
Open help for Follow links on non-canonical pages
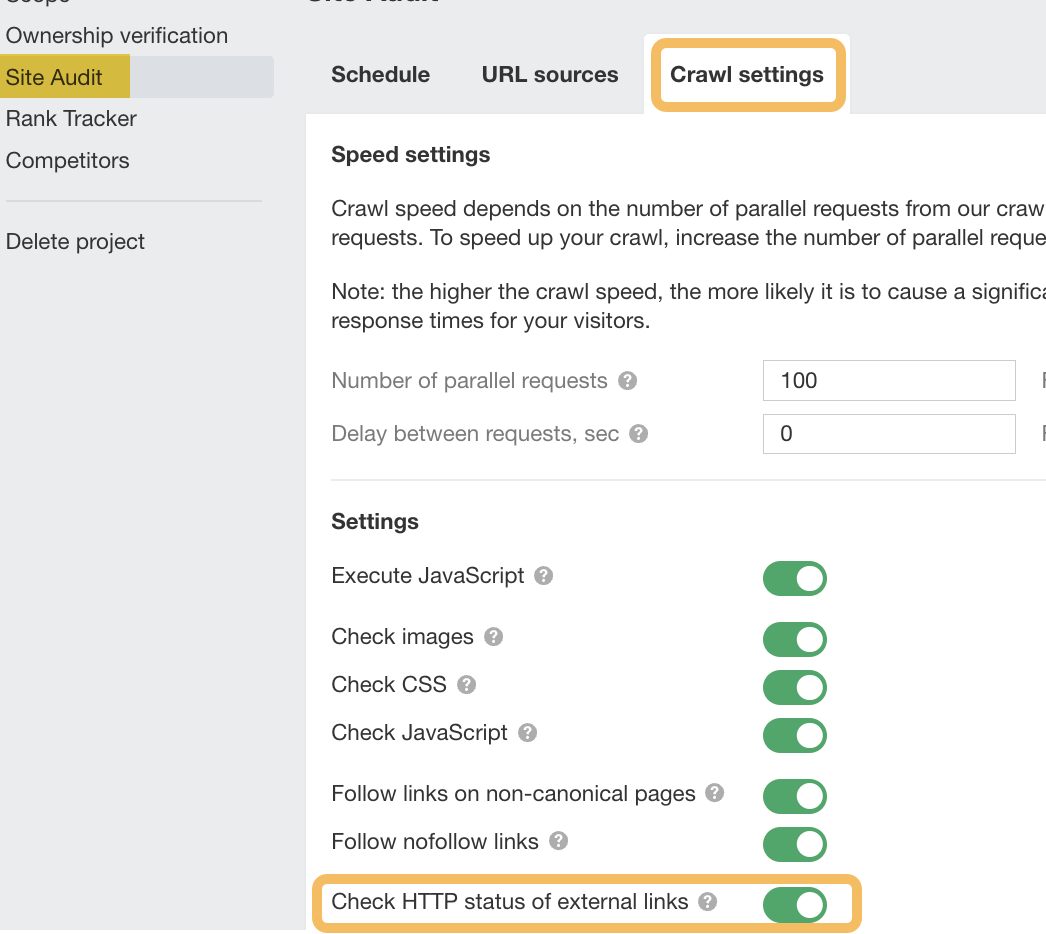[x=714, y=793]
